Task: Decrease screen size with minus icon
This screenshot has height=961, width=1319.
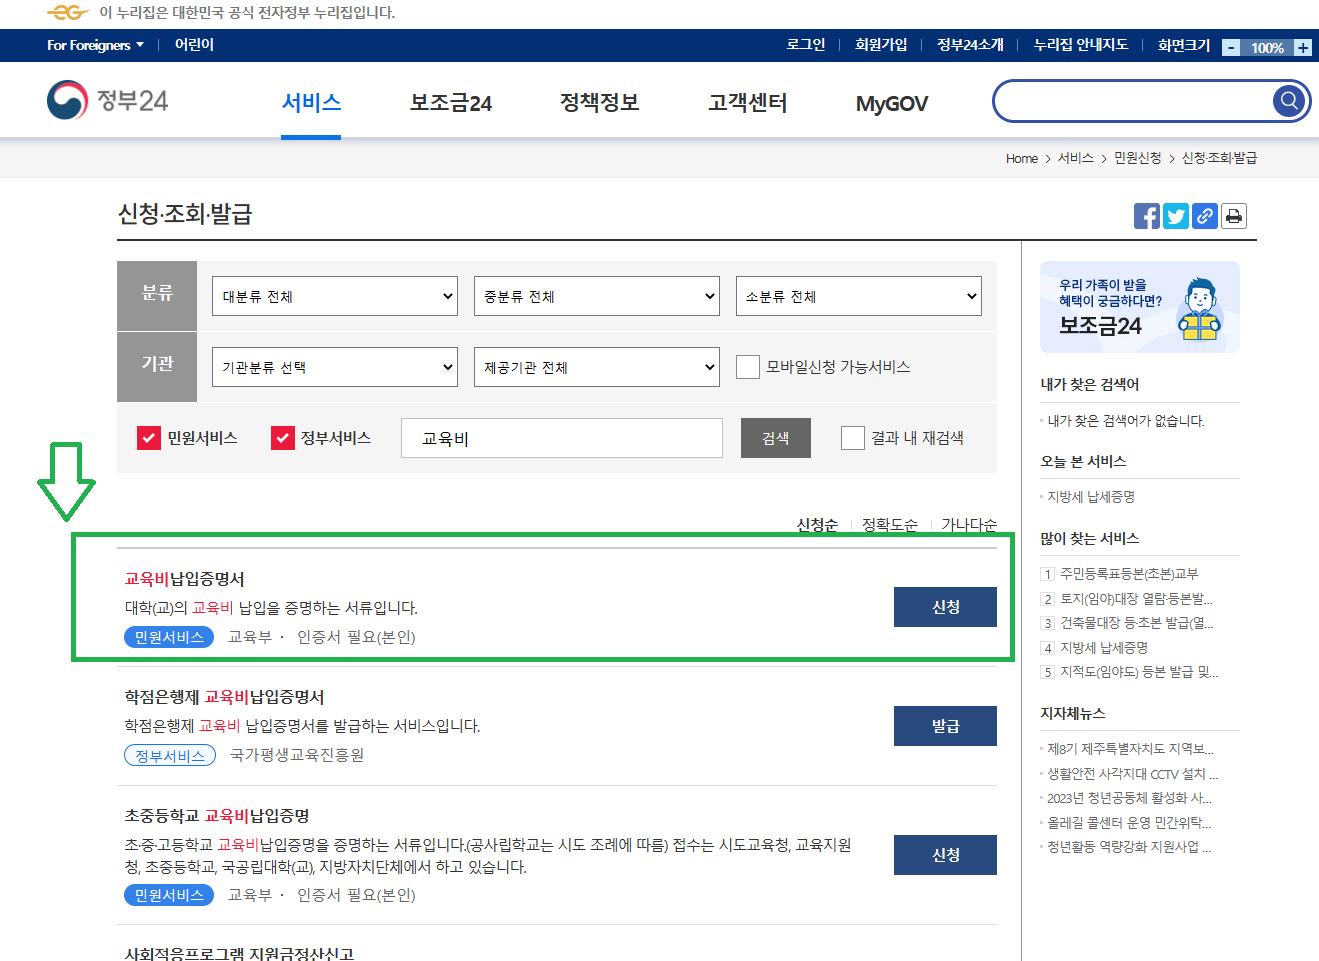Action: point(1231,48)
